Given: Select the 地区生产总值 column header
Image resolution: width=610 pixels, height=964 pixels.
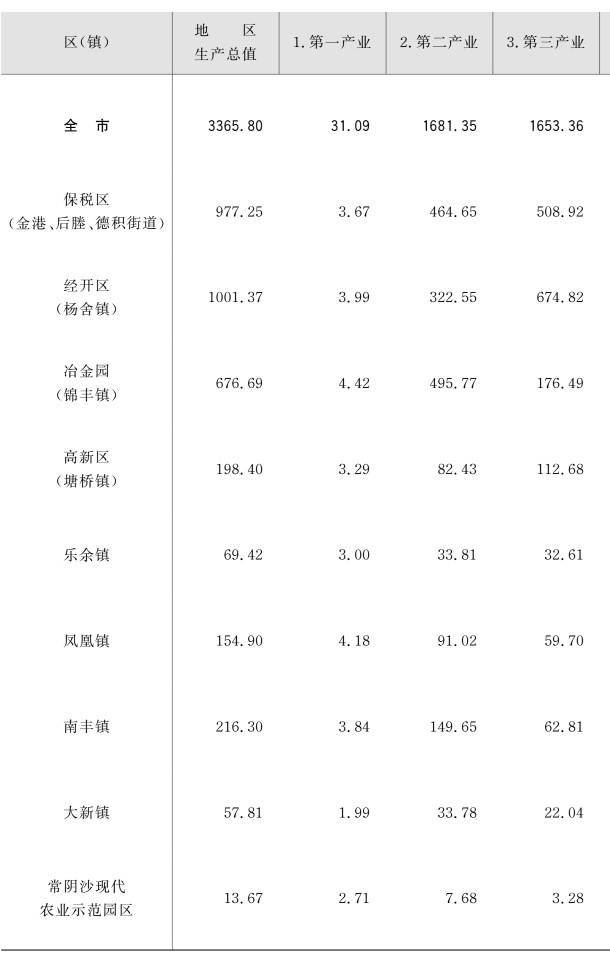Looking at the screenshot, I should tap(226, 42).
